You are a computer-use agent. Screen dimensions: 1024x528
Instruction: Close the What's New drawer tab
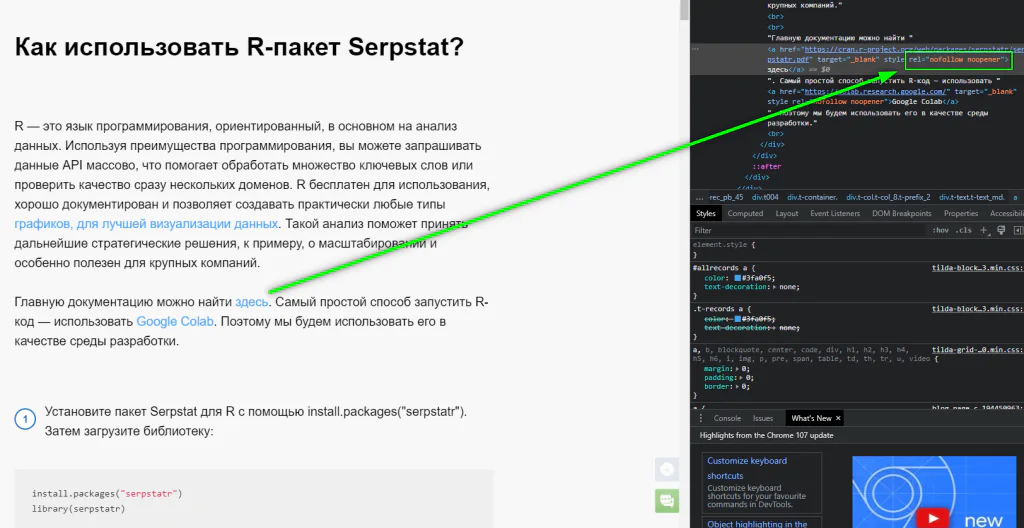tap(838, 418)
